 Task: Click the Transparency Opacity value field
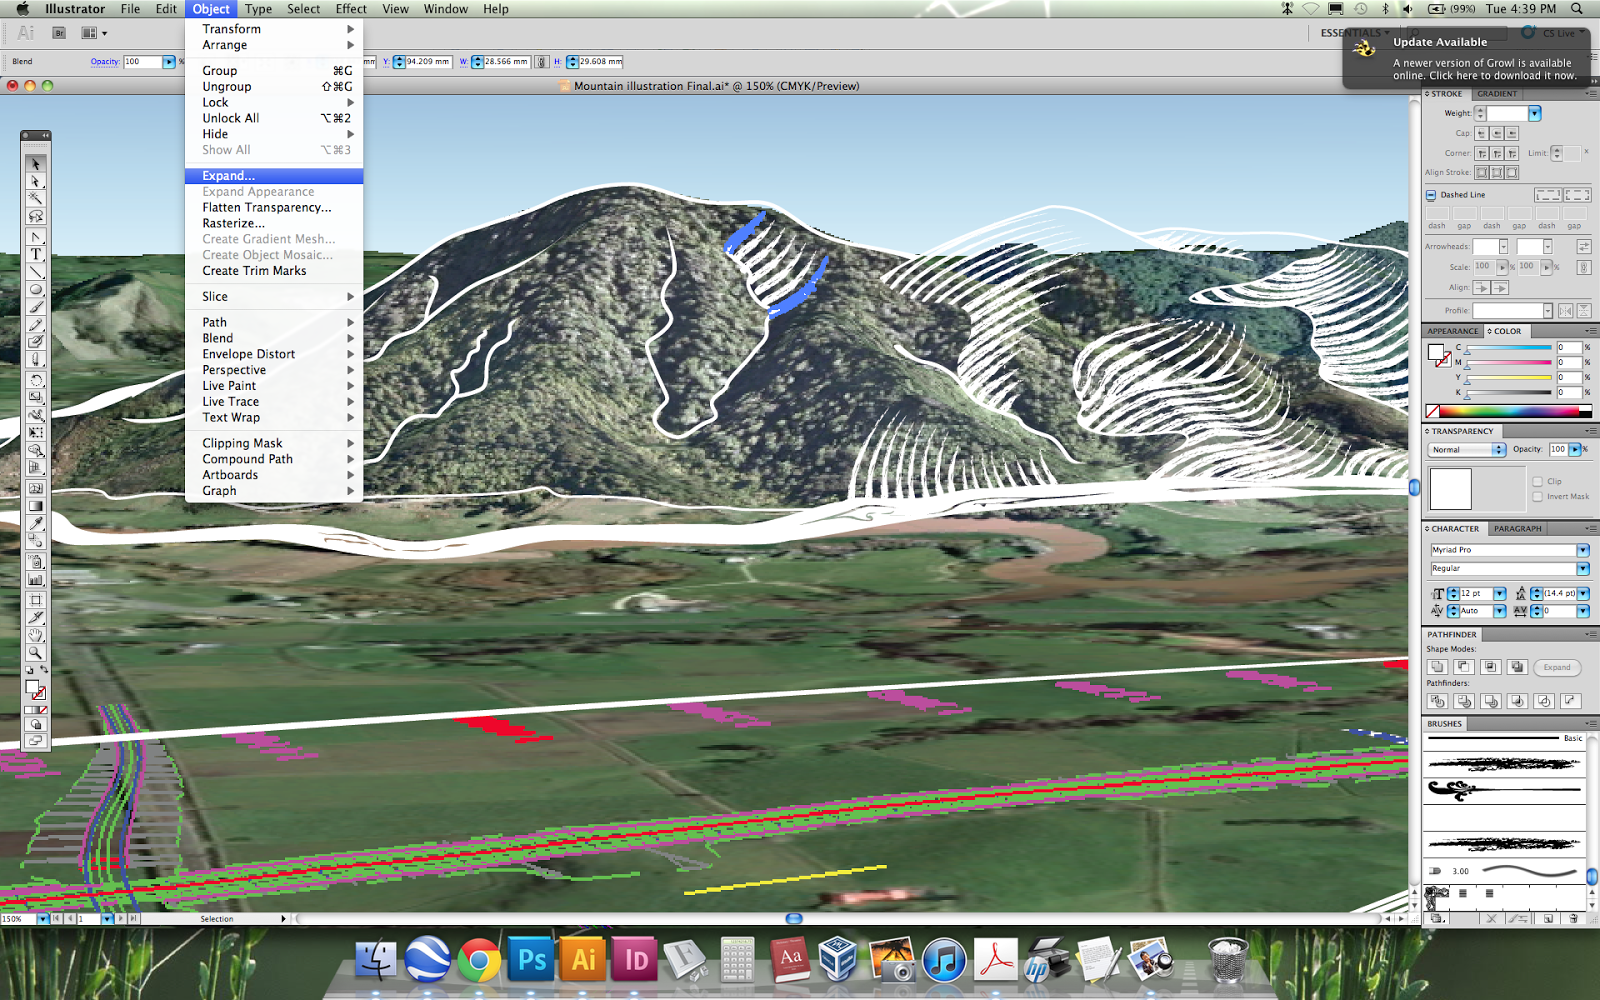pos(1558,450)
